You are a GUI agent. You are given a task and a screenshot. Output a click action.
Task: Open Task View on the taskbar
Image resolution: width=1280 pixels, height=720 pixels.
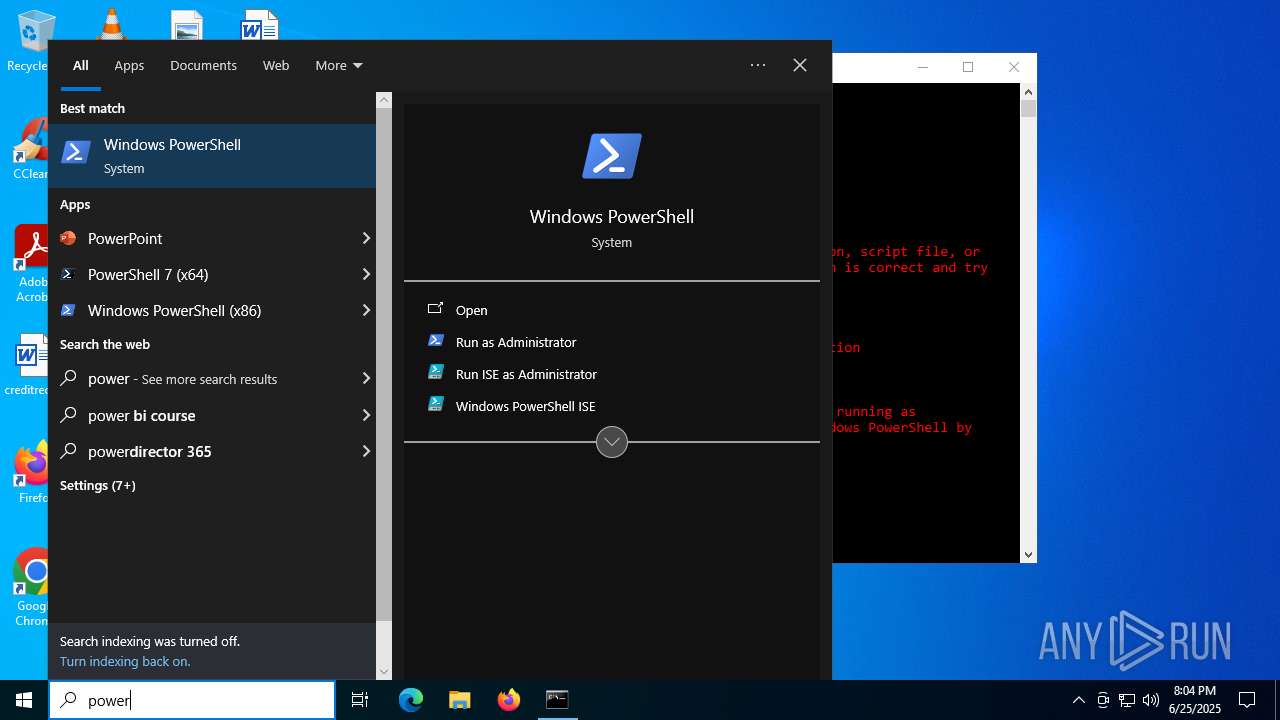360,700
